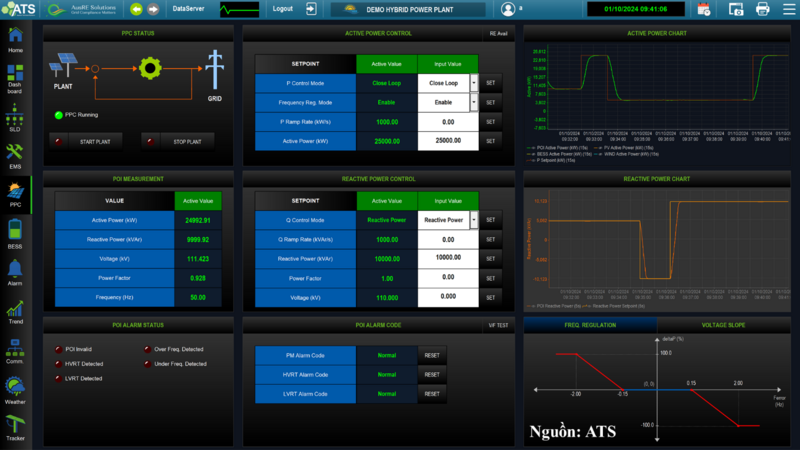This screenshot has width=800, height=450.
Task: Set the Reactive Power (kVAr) value
Action: 490,259
